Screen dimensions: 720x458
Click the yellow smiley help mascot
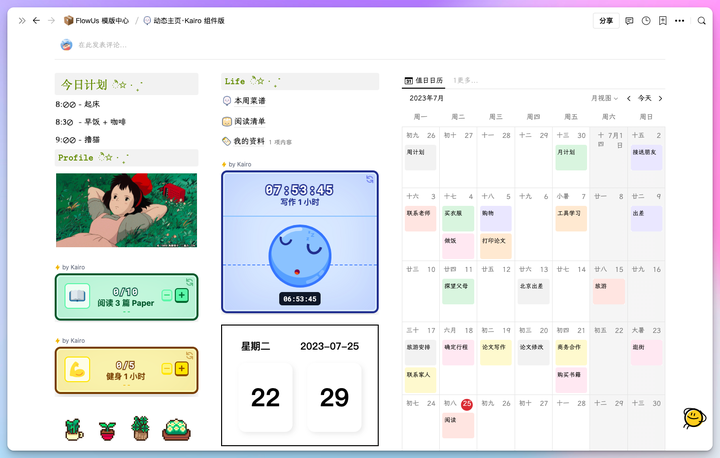pyautogui.click(x=692, y=417)
